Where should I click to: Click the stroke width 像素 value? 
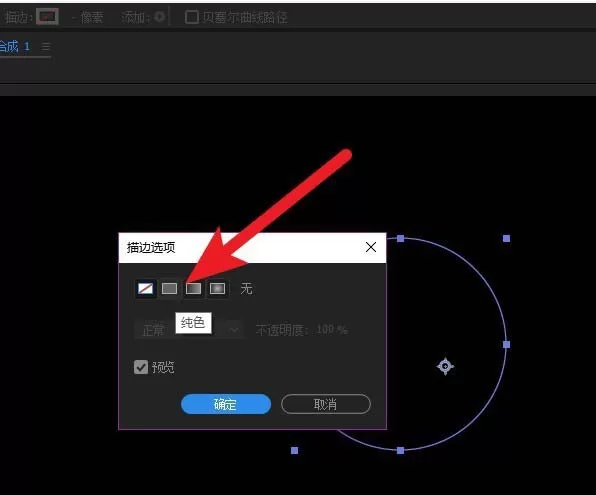tap(88, 17)
